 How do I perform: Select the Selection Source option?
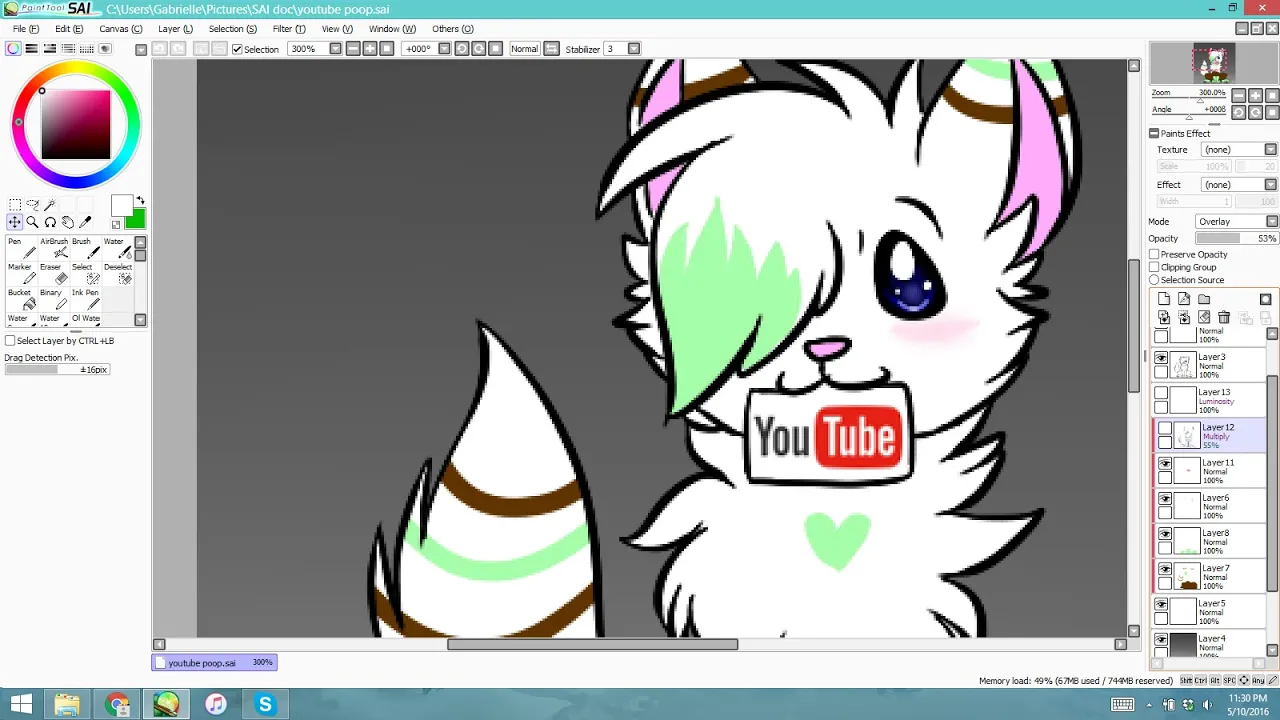click(1154, 280)
